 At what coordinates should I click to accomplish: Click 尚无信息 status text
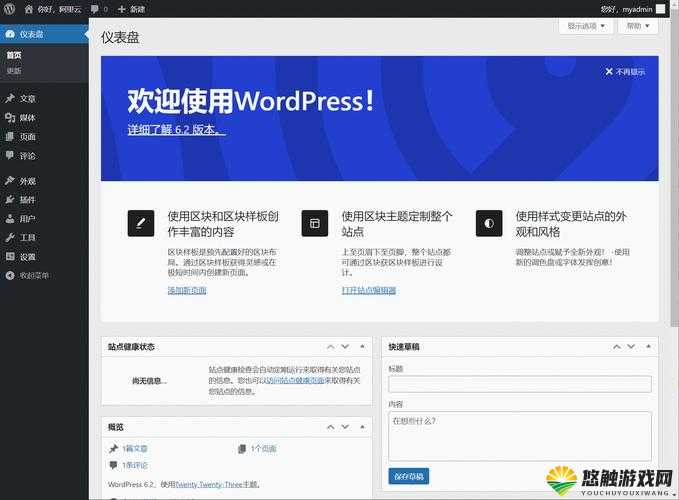(149, 381)
